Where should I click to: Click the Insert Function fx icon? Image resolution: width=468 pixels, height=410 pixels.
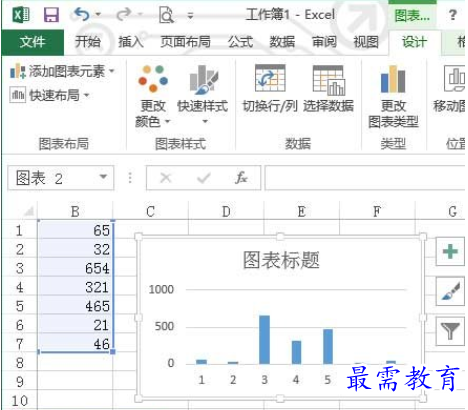pyautogui.click(x=241, y=178)
